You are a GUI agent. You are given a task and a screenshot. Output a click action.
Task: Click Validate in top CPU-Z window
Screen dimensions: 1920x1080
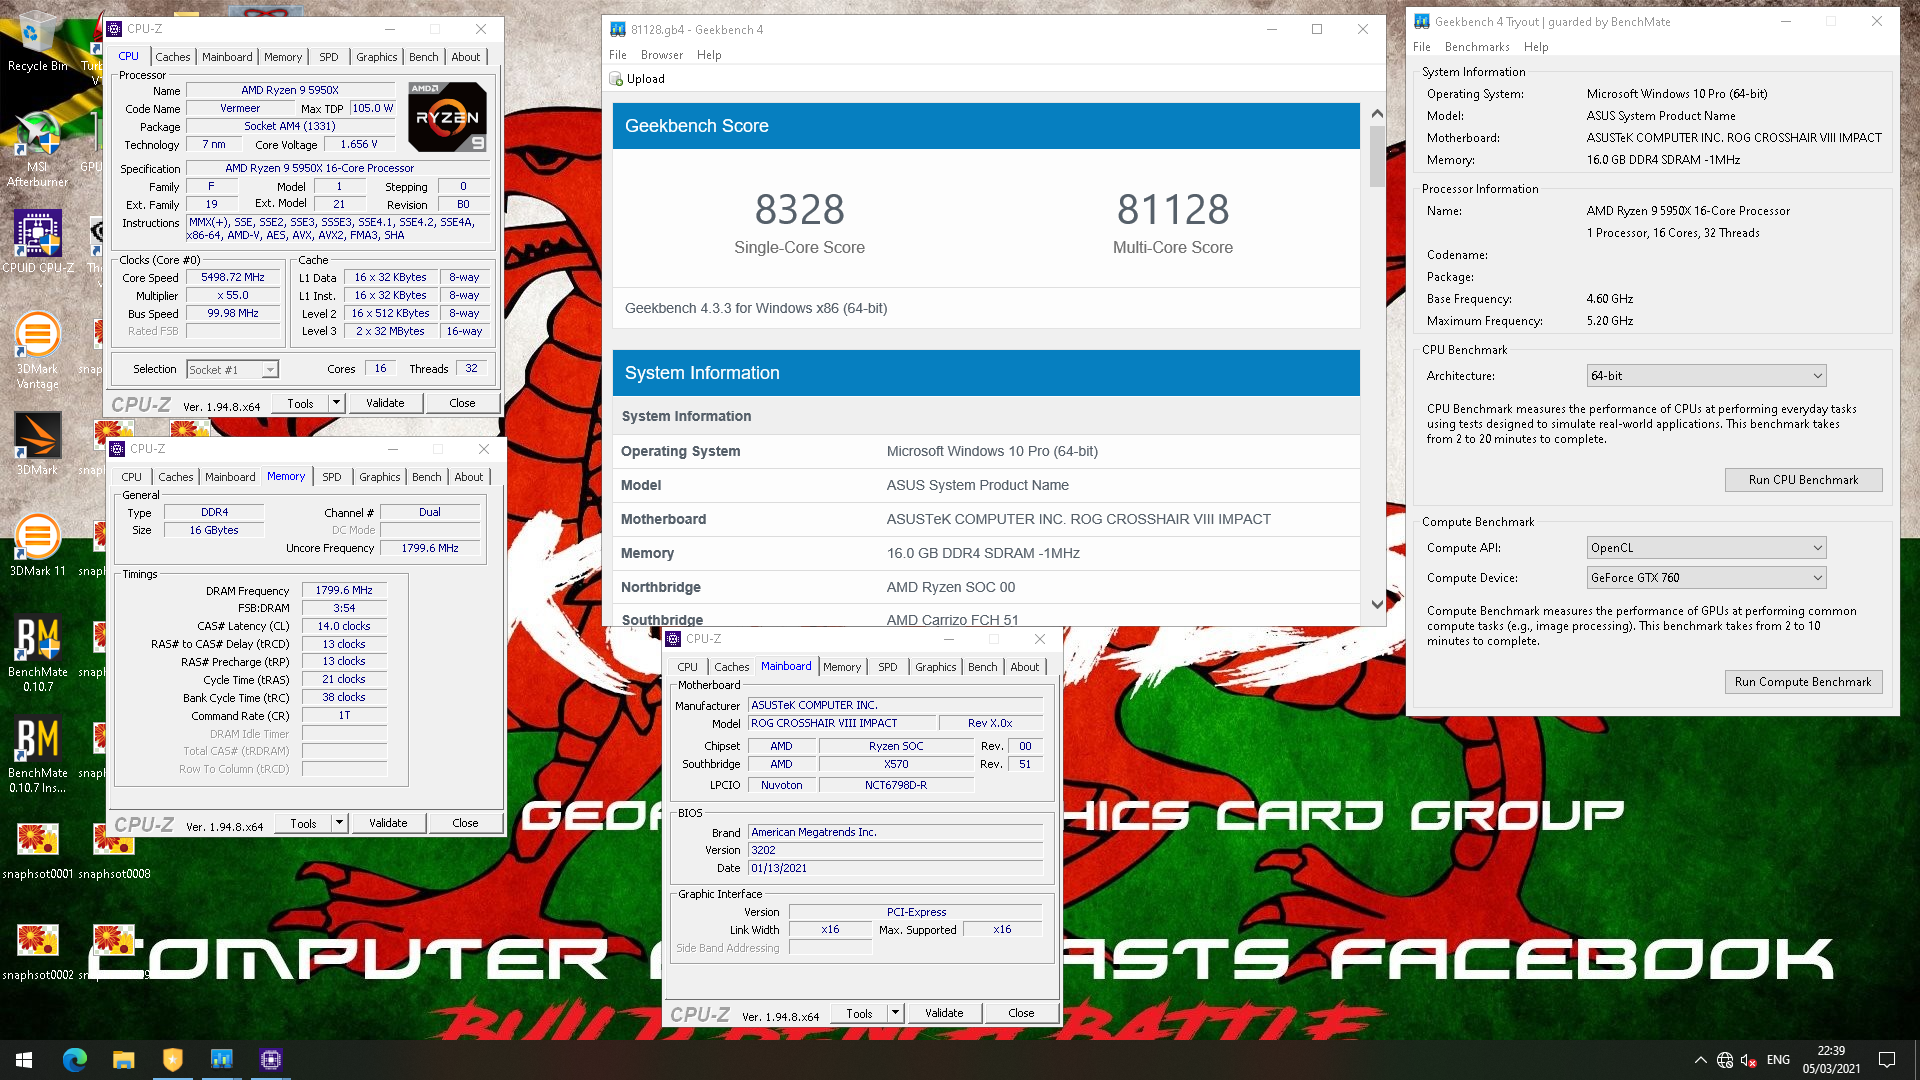coord(385,403)
